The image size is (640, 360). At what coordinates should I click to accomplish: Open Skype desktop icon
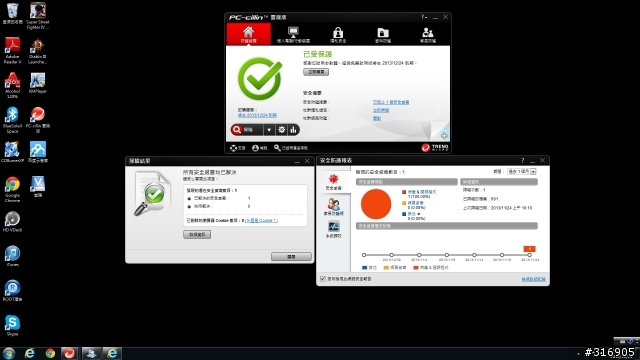coord(12,326)
